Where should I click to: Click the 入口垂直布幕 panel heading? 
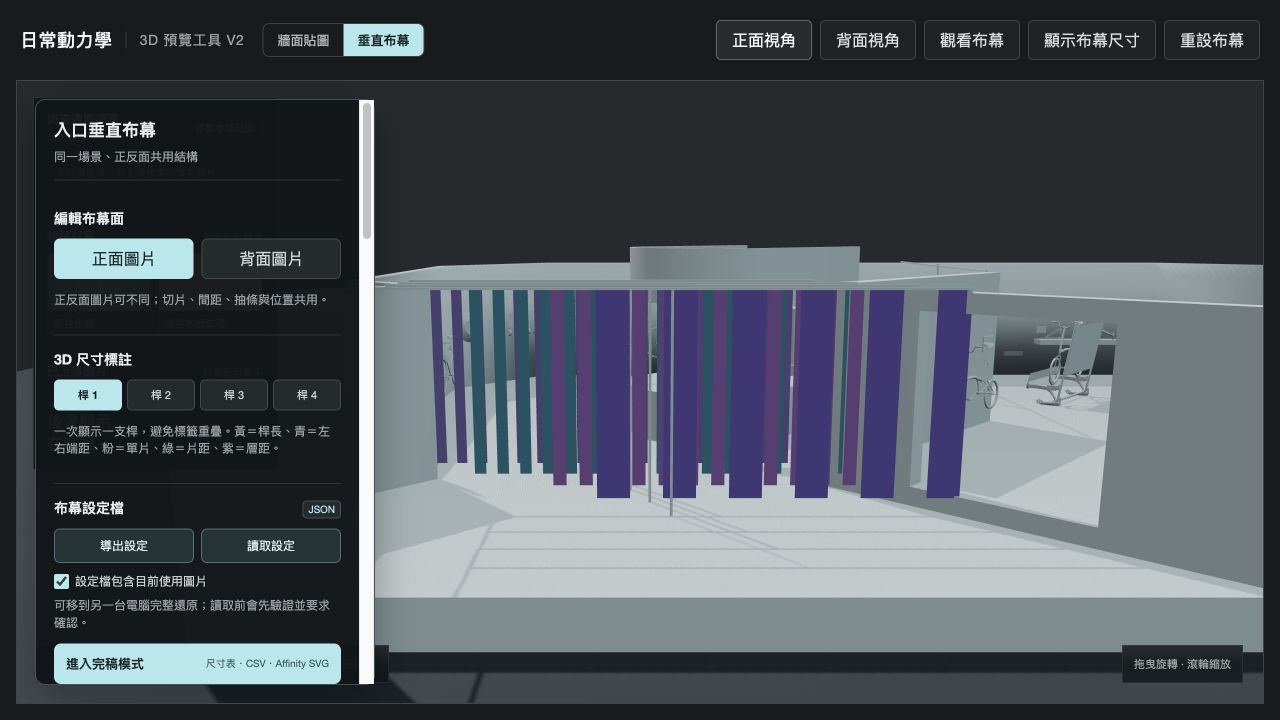[x=105, y=130]
